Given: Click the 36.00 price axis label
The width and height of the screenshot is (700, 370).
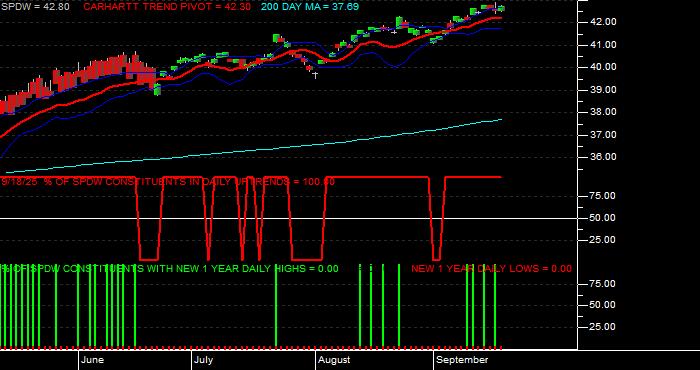Looking at the screenshot, I should [604, 157].
